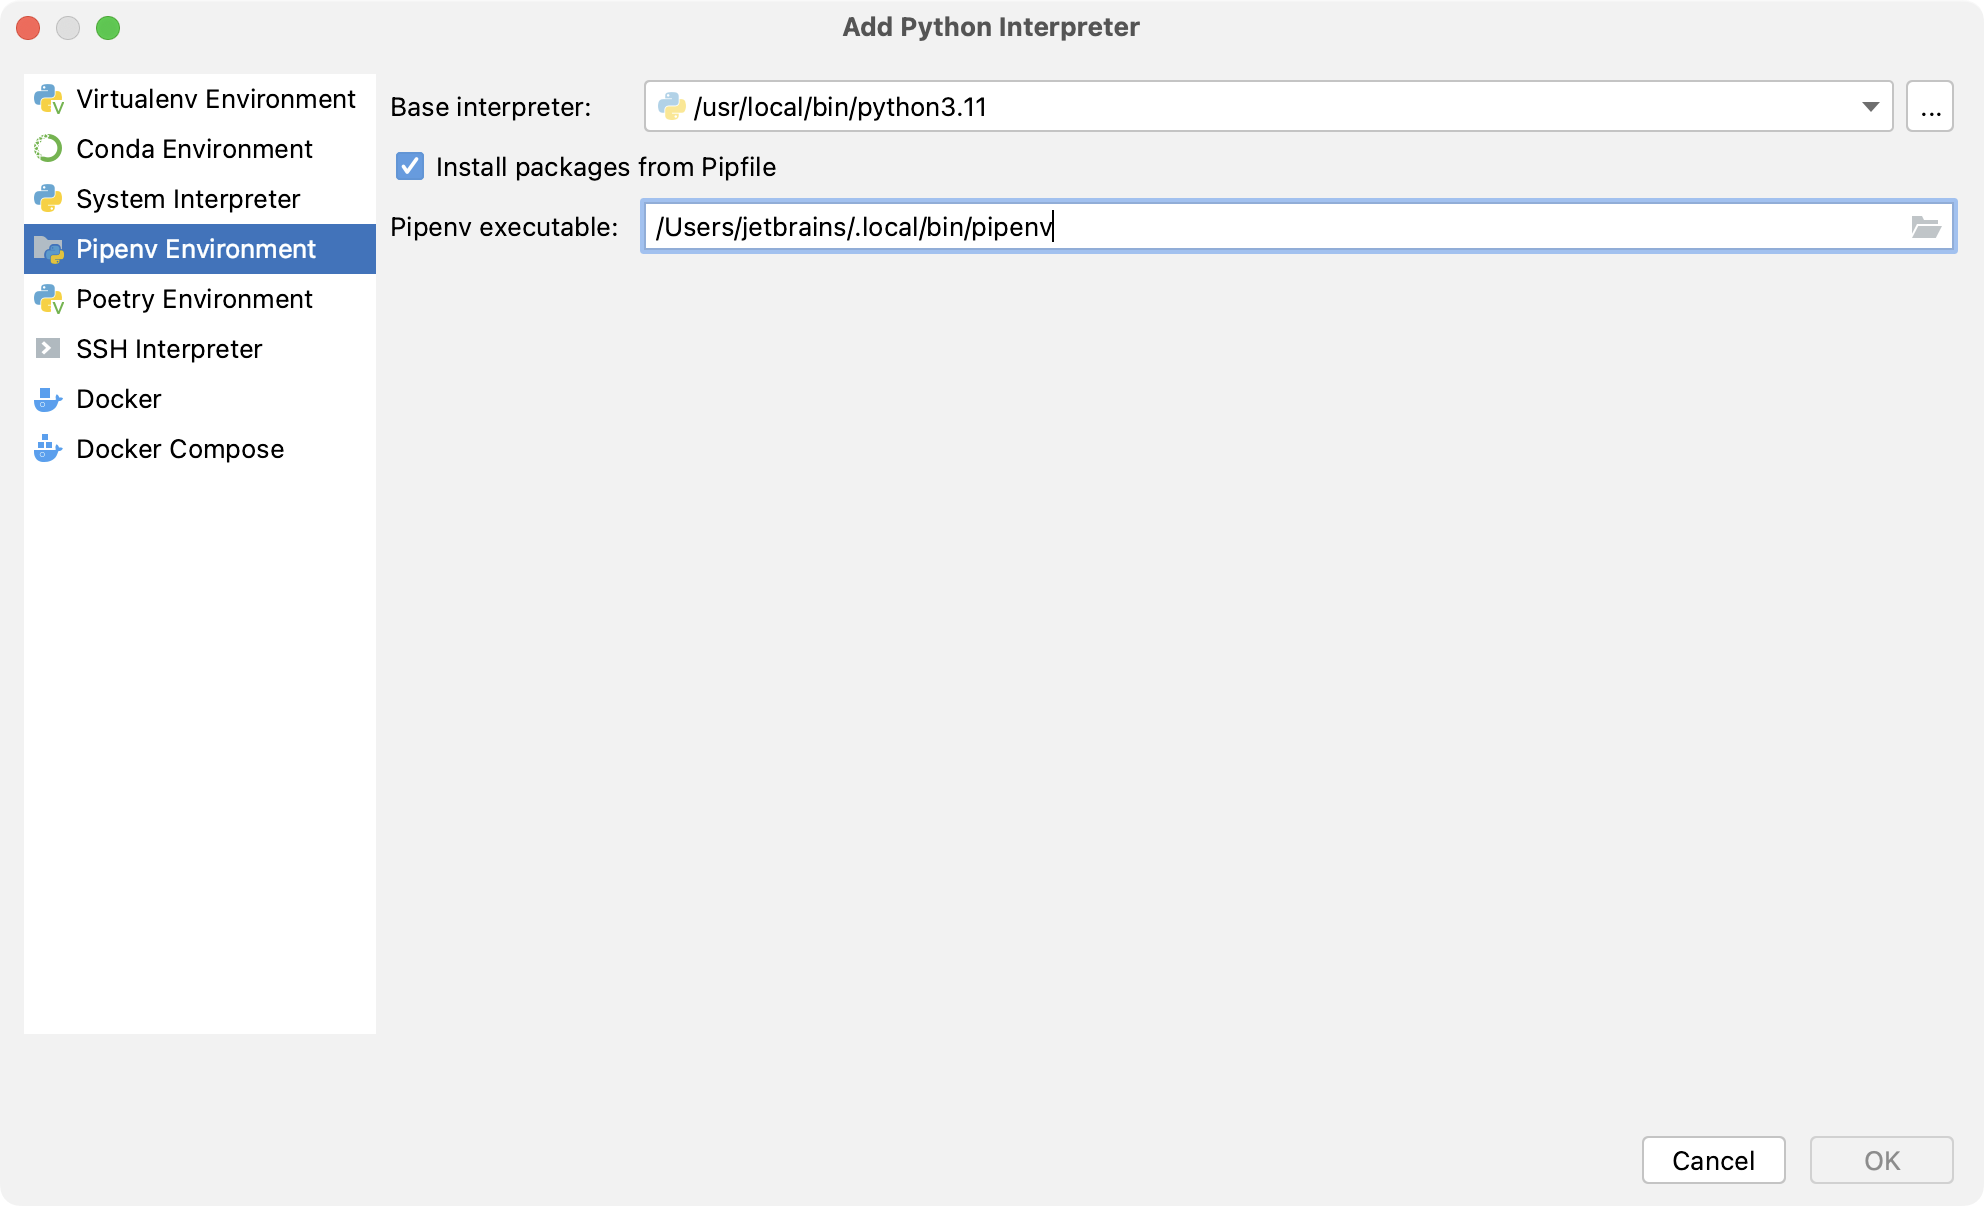This screenshot has width=1984, height=1206.
Task: Click the Conda Environment icon
Action: (50, 147)
